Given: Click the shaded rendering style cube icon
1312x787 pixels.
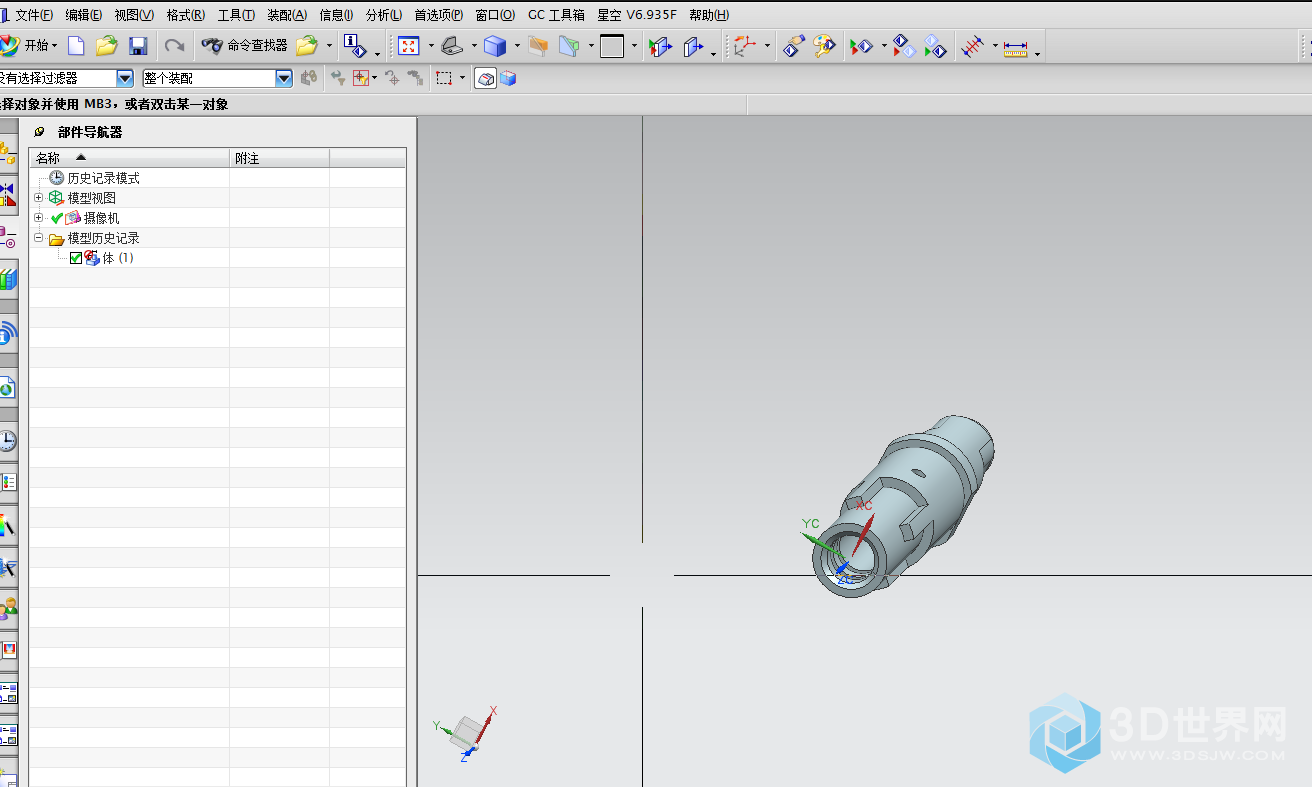Looking at the screenshot, I should coord(495,45).
